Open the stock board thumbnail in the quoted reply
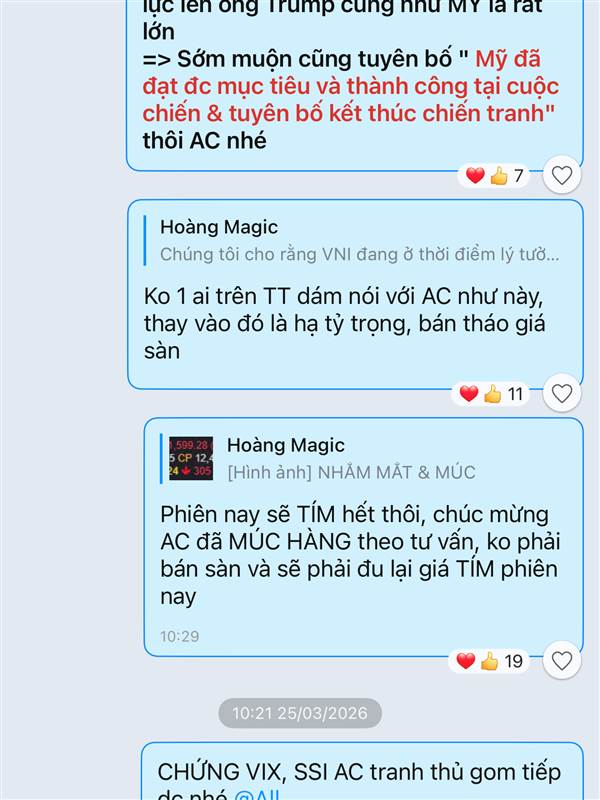This screenshot has width=600, height=800. point(191,459)
